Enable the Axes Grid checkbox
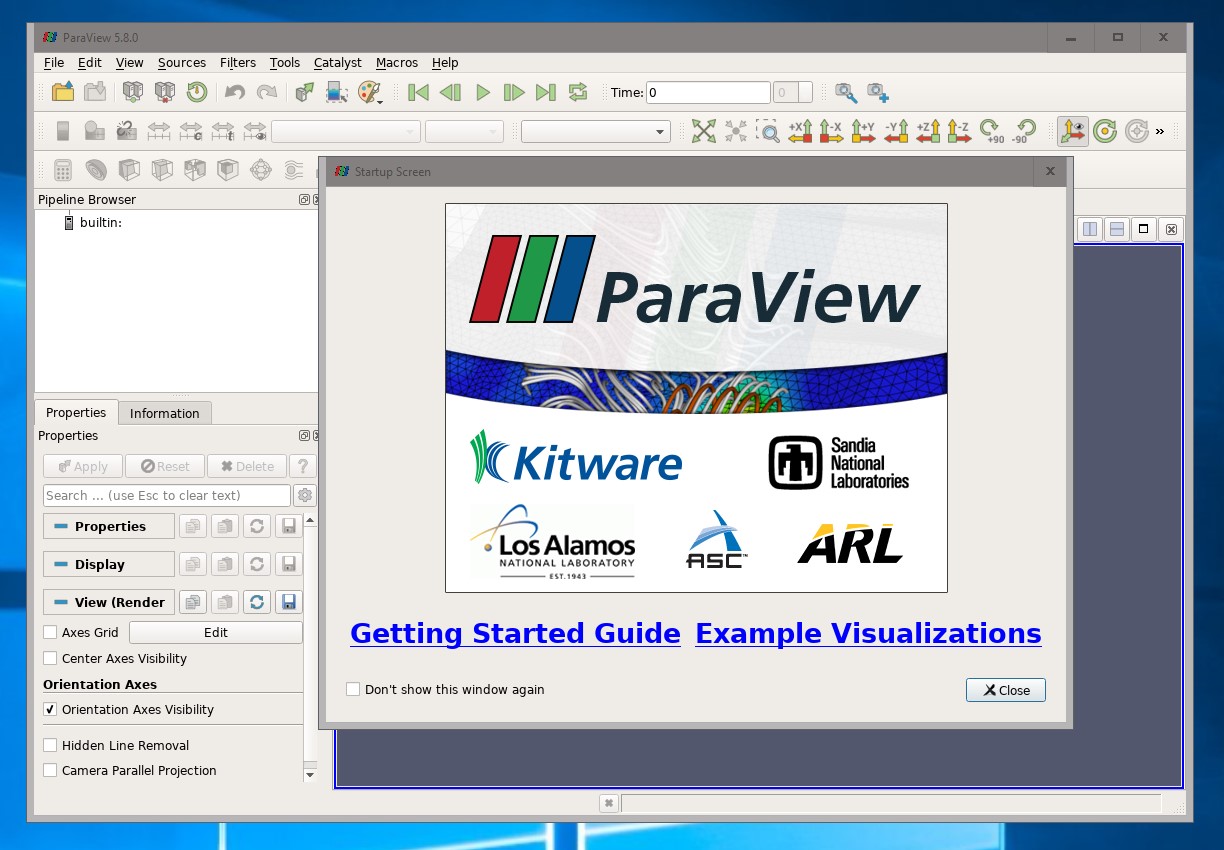This screenshot has width=1224, height=850. [50, 633]
